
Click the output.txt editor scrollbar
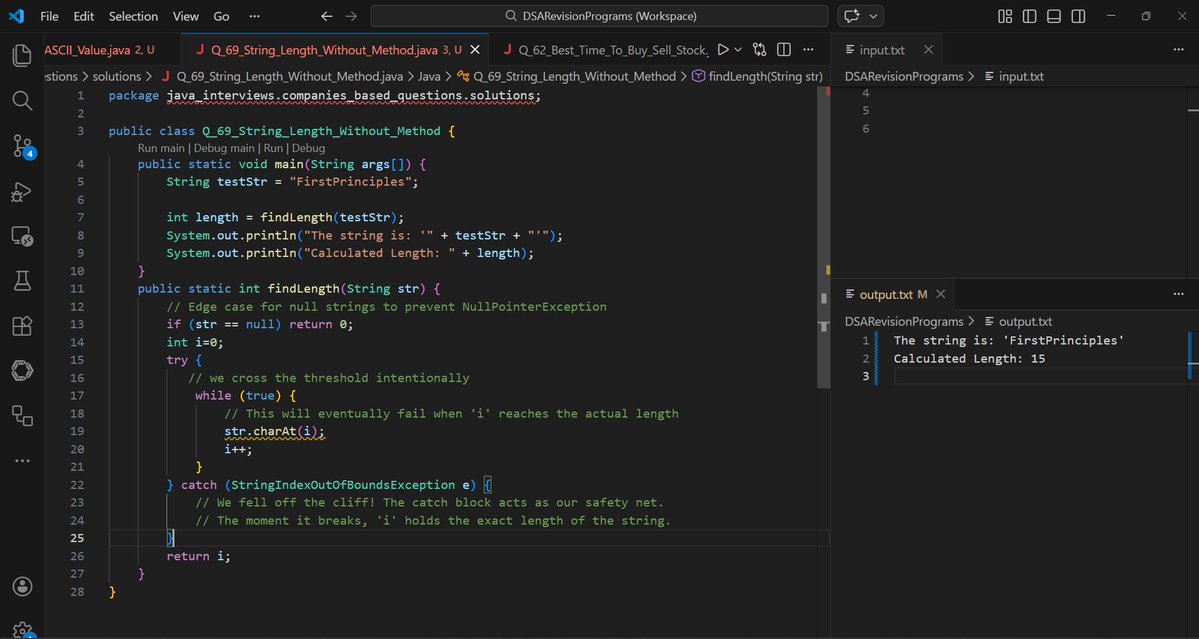1194,355
